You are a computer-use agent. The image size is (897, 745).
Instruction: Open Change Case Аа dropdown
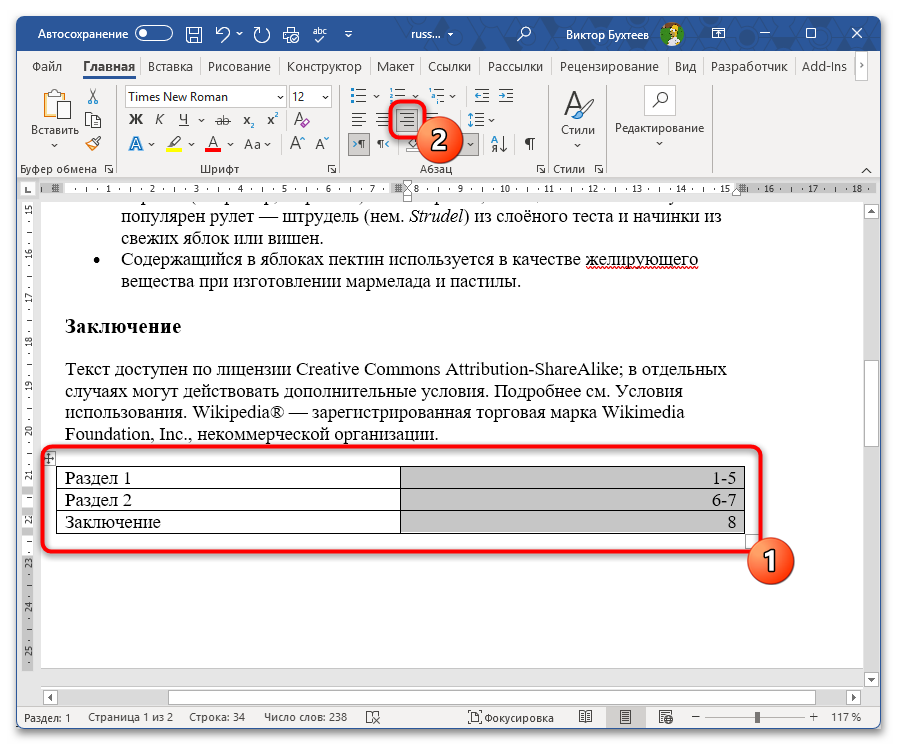point(257,144)
